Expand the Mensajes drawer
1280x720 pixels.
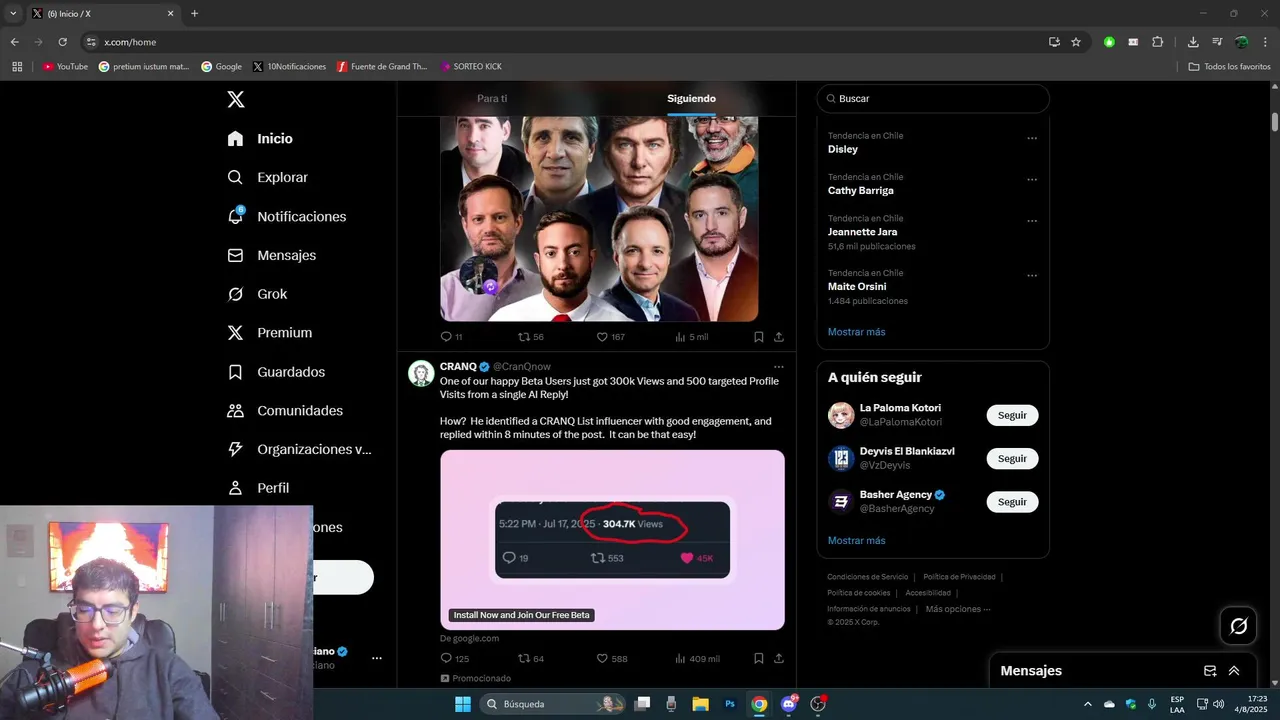(1234, 671)
